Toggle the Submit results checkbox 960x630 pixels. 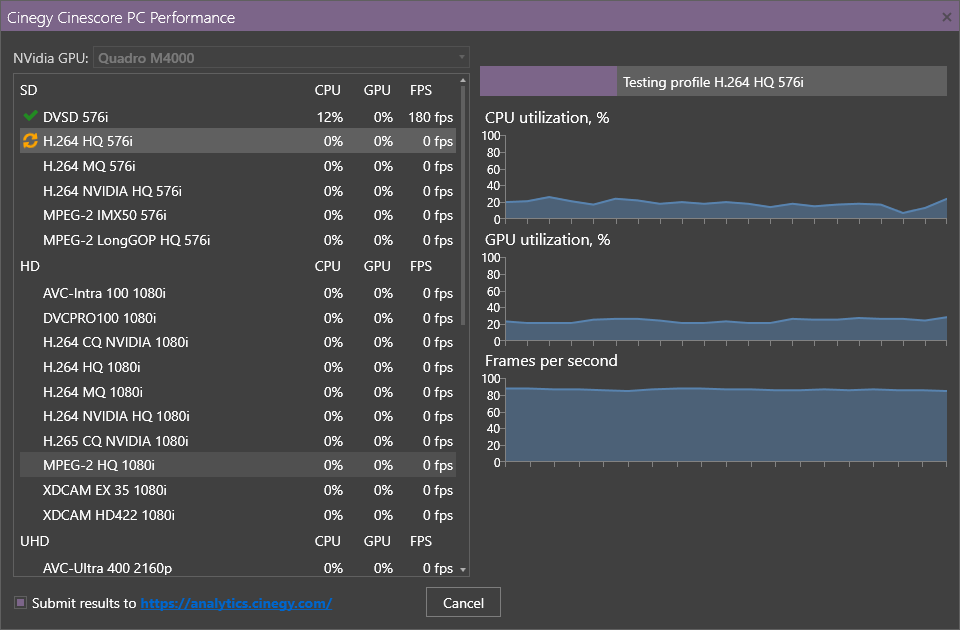(x=21, y=602)
